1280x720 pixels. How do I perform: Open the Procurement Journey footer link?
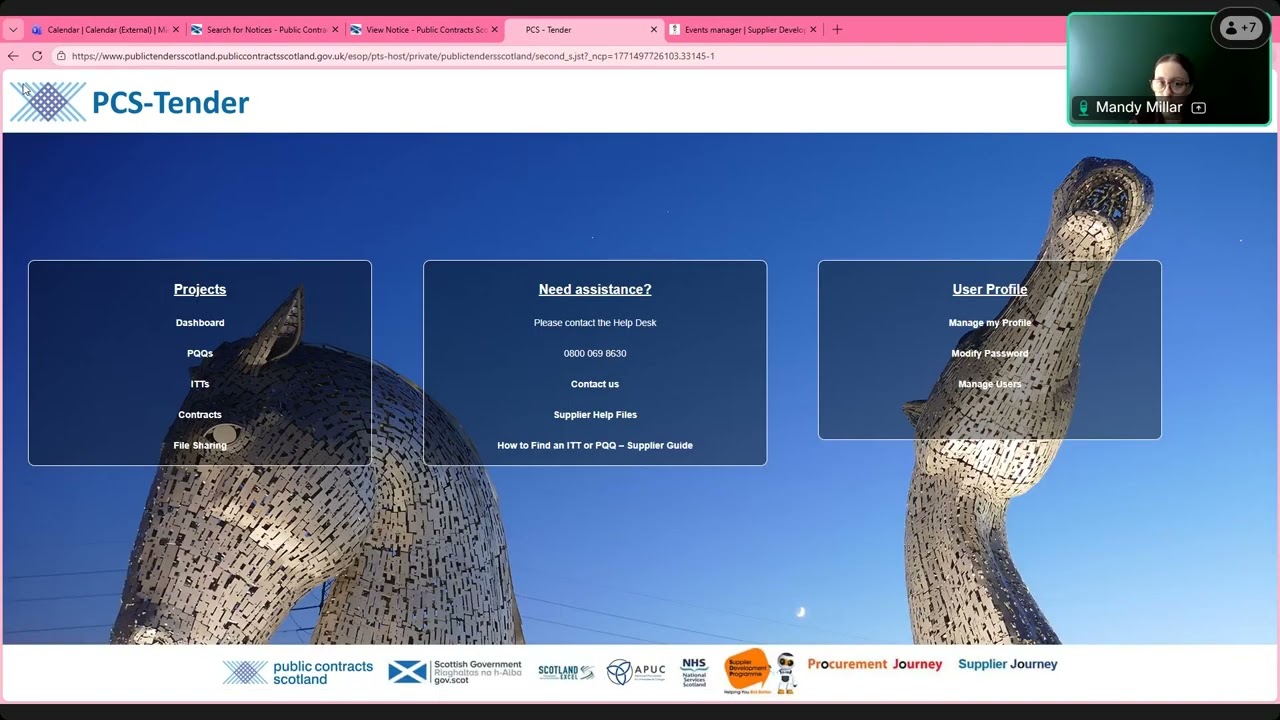pyautogui.click(x=875, y=664)
